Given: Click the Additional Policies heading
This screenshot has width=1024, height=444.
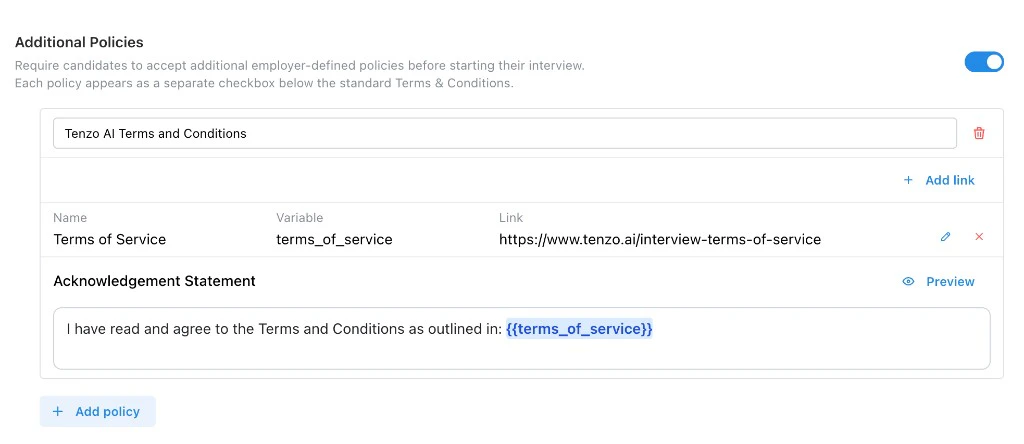Looking at the screenshot, I should point(79,42).
